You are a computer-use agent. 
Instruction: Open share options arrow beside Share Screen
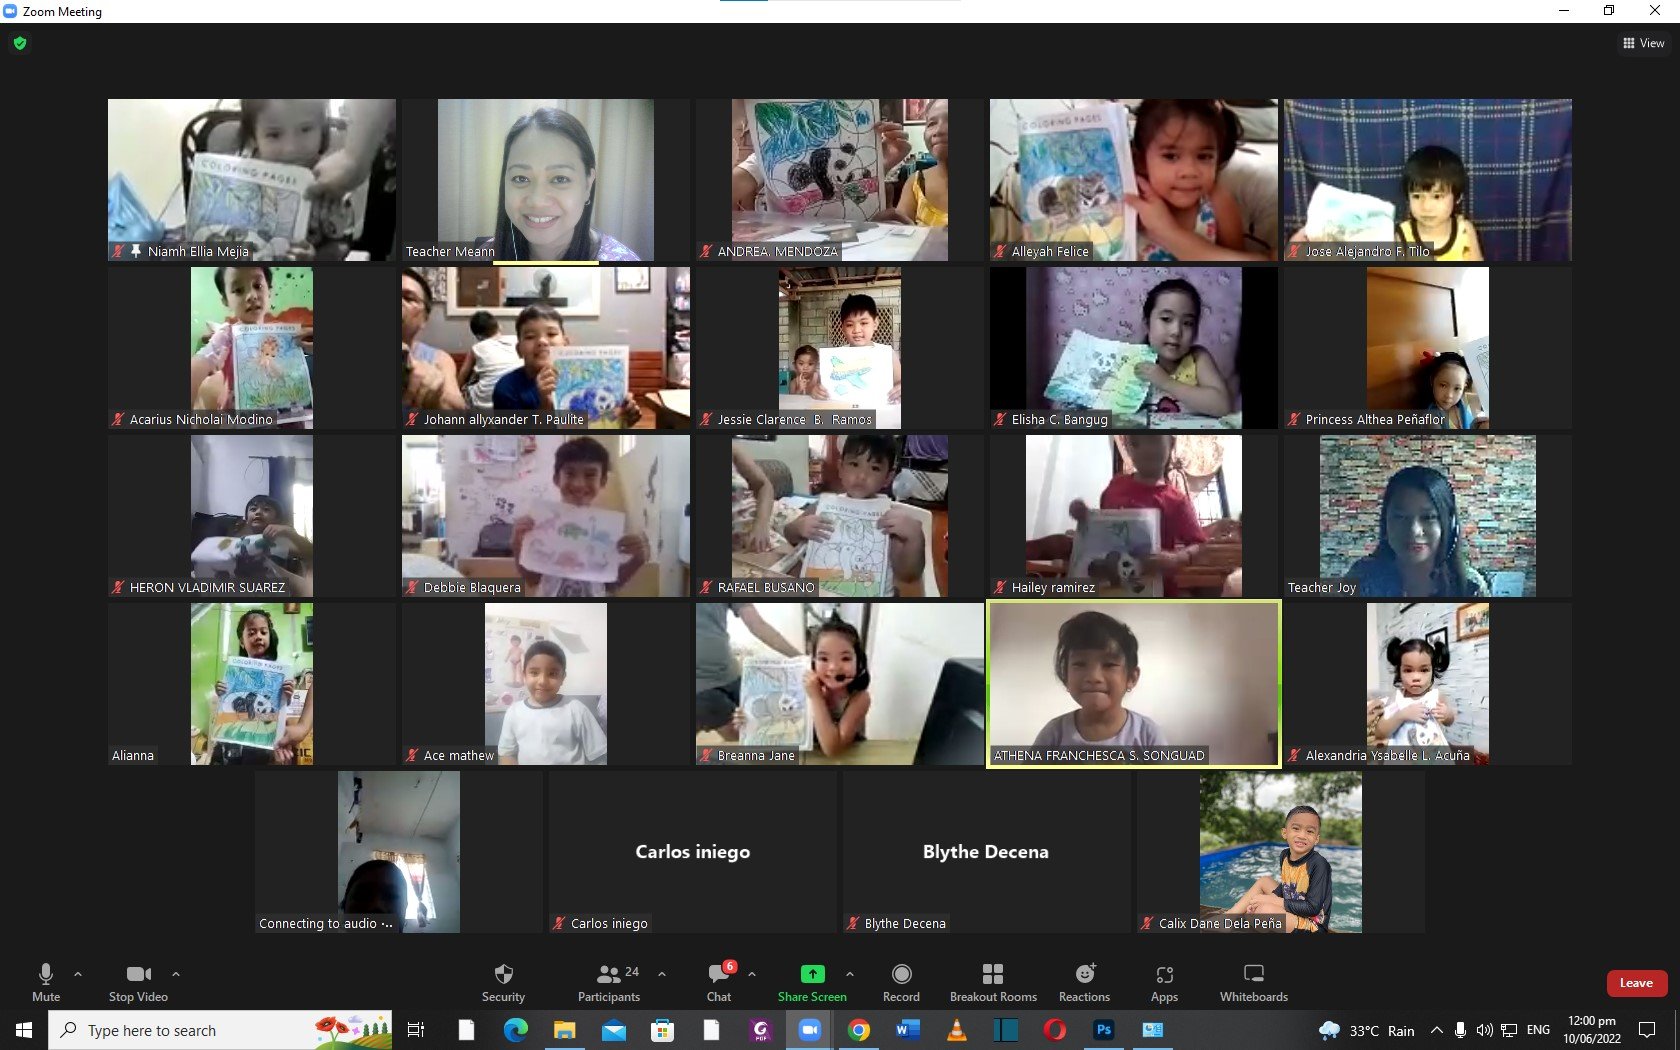(850, 973)
